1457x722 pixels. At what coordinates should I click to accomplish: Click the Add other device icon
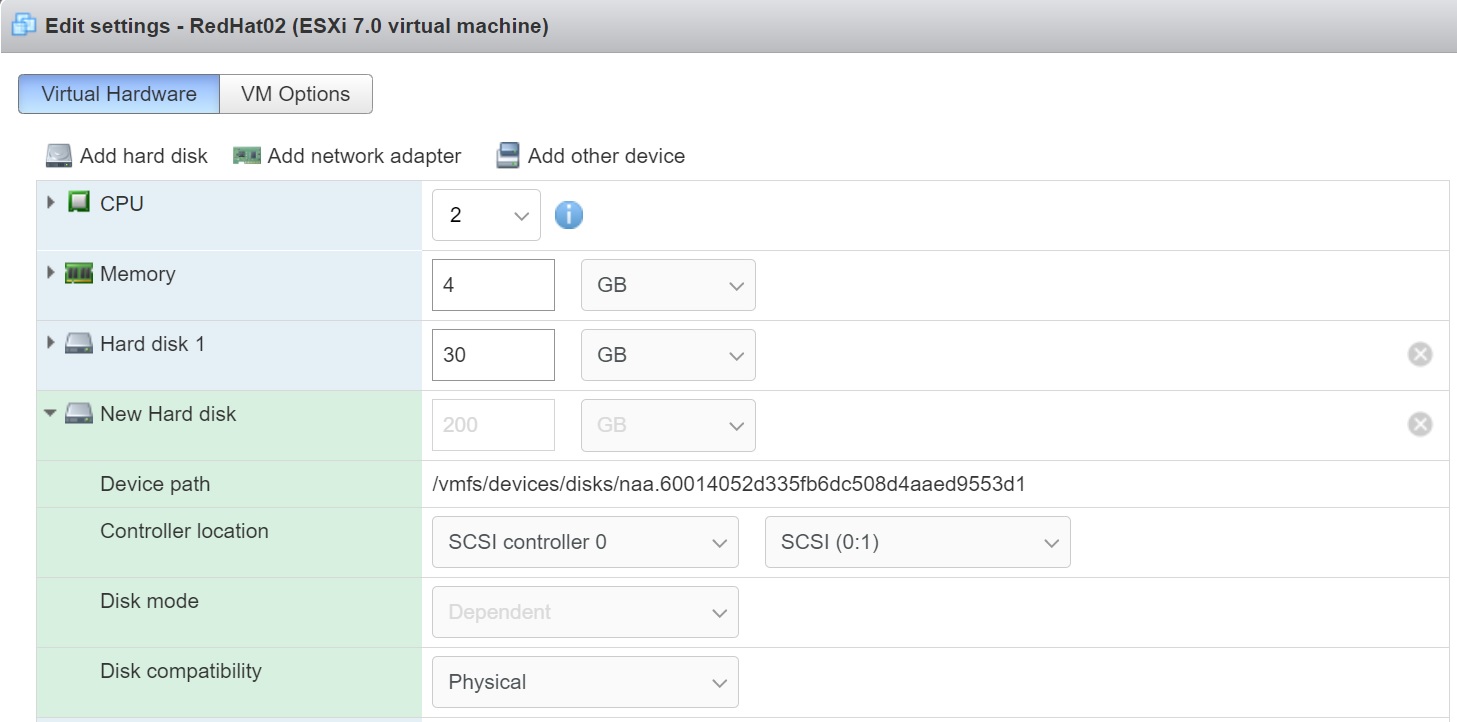click(508, 156)
